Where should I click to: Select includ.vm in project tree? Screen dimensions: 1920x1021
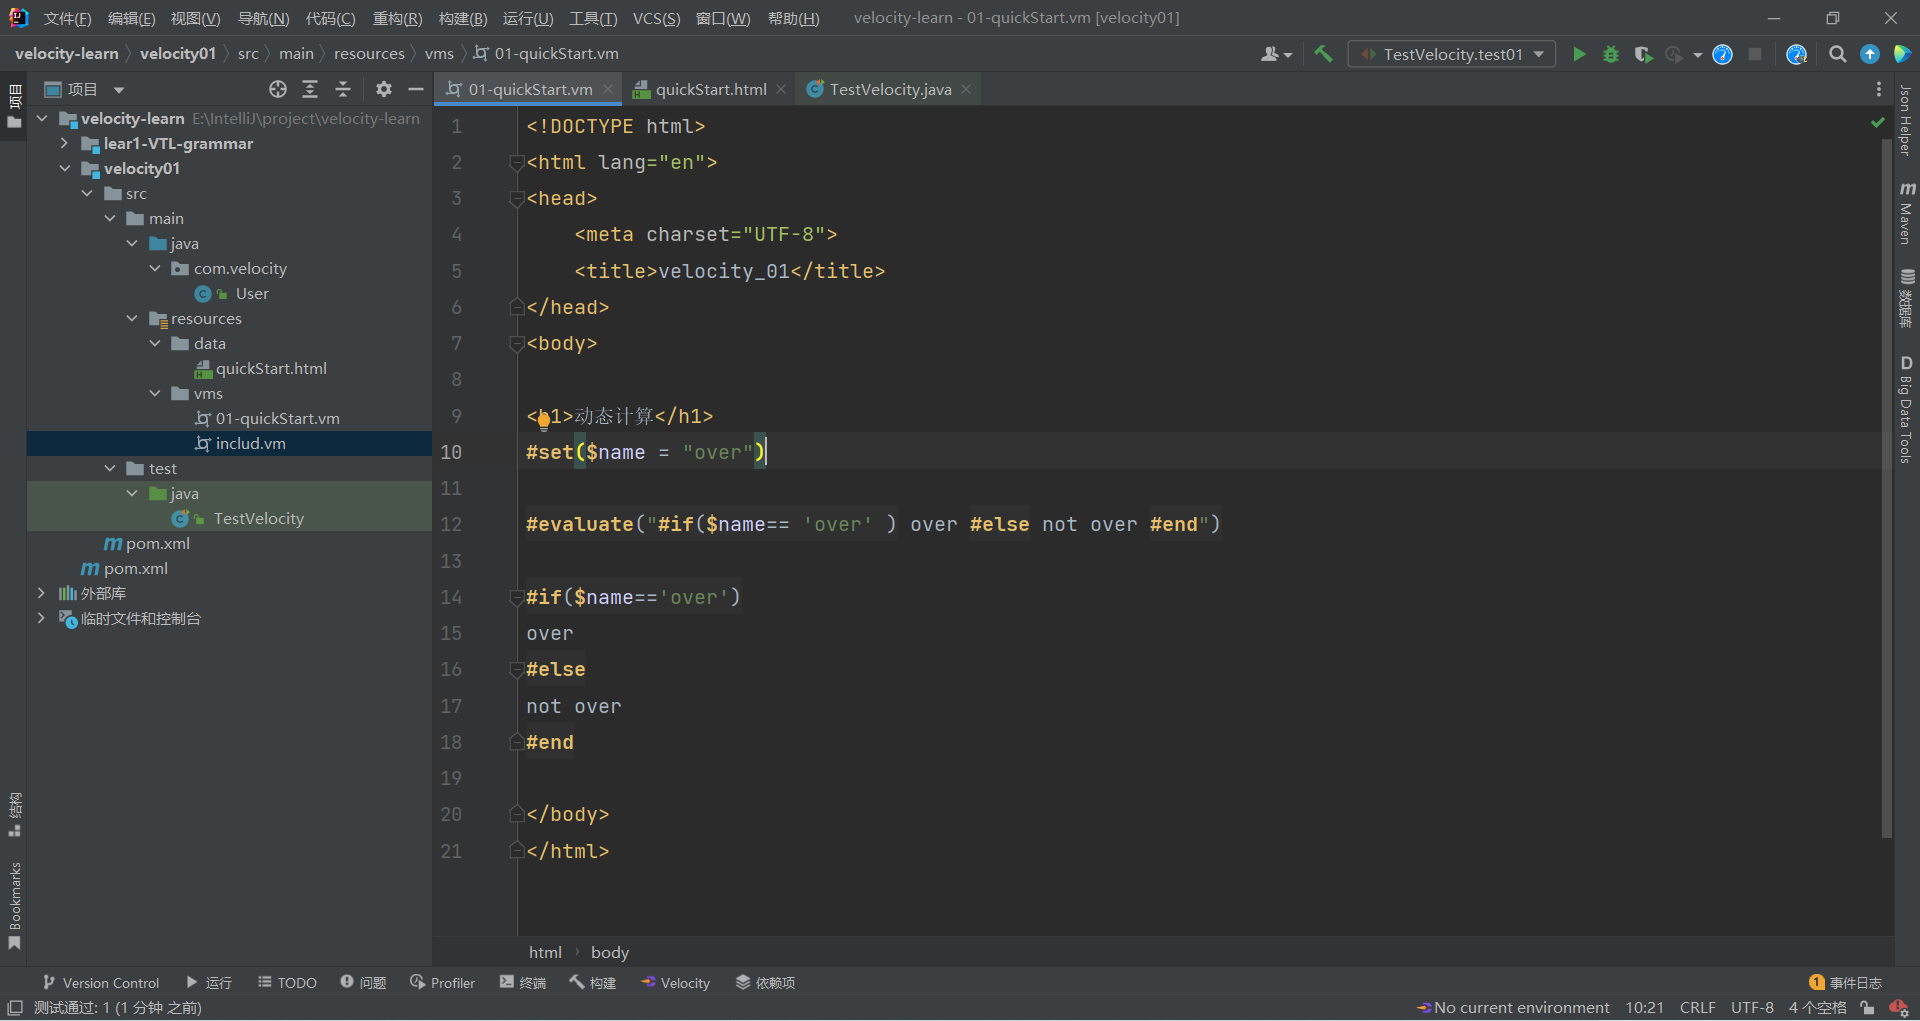(250, 443)
